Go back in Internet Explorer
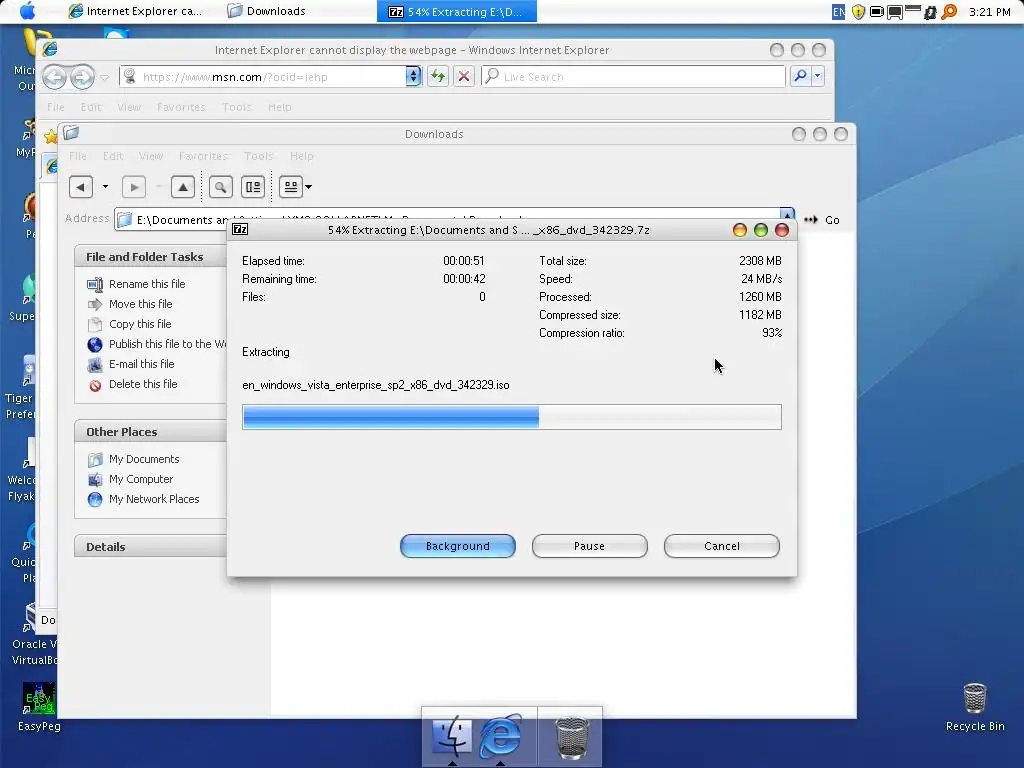Screen dimensions: 1024x768 click(55, 78)
